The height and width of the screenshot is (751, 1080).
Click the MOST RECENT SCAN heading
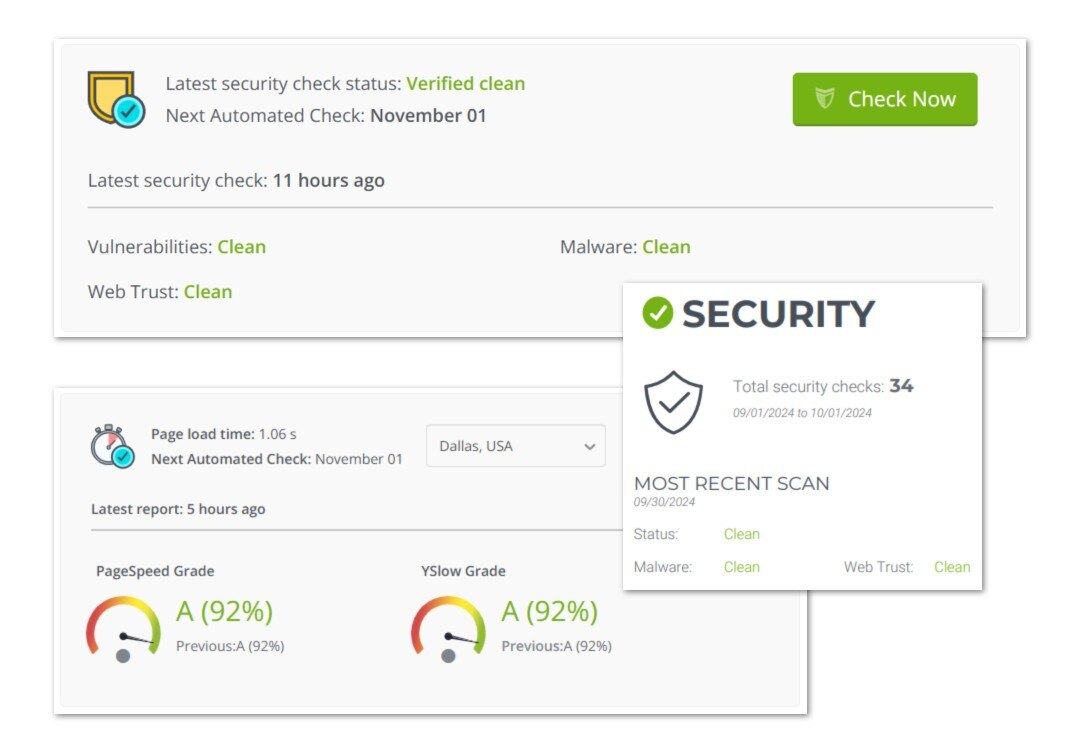pyautogui.click(x=732, y=483)
